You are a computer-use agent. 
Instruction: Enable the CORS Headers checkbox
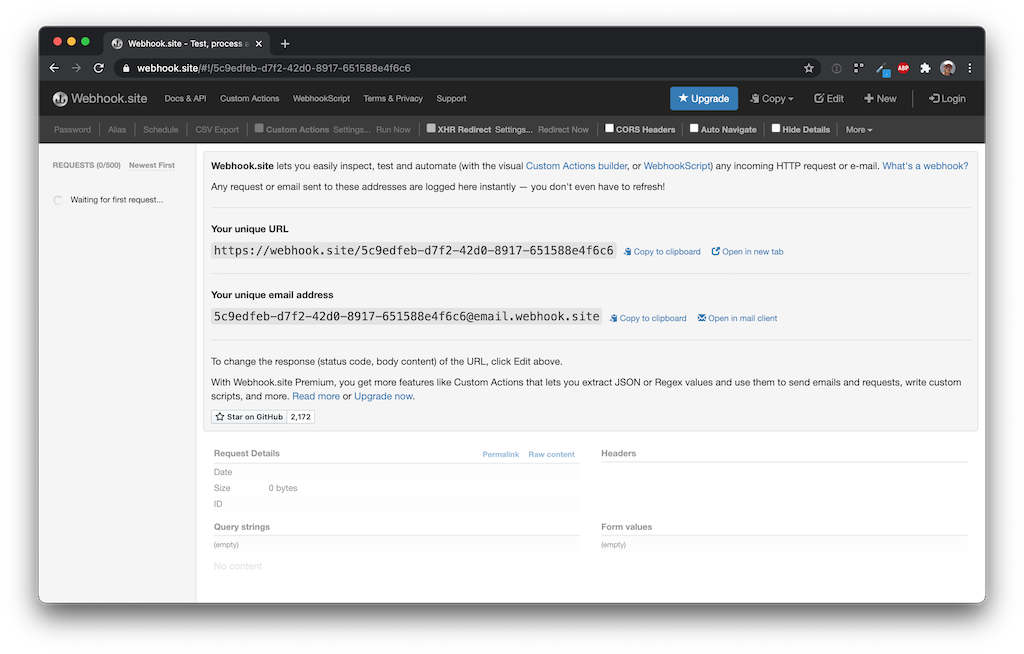pyautogui.click(x=609, y=129)
